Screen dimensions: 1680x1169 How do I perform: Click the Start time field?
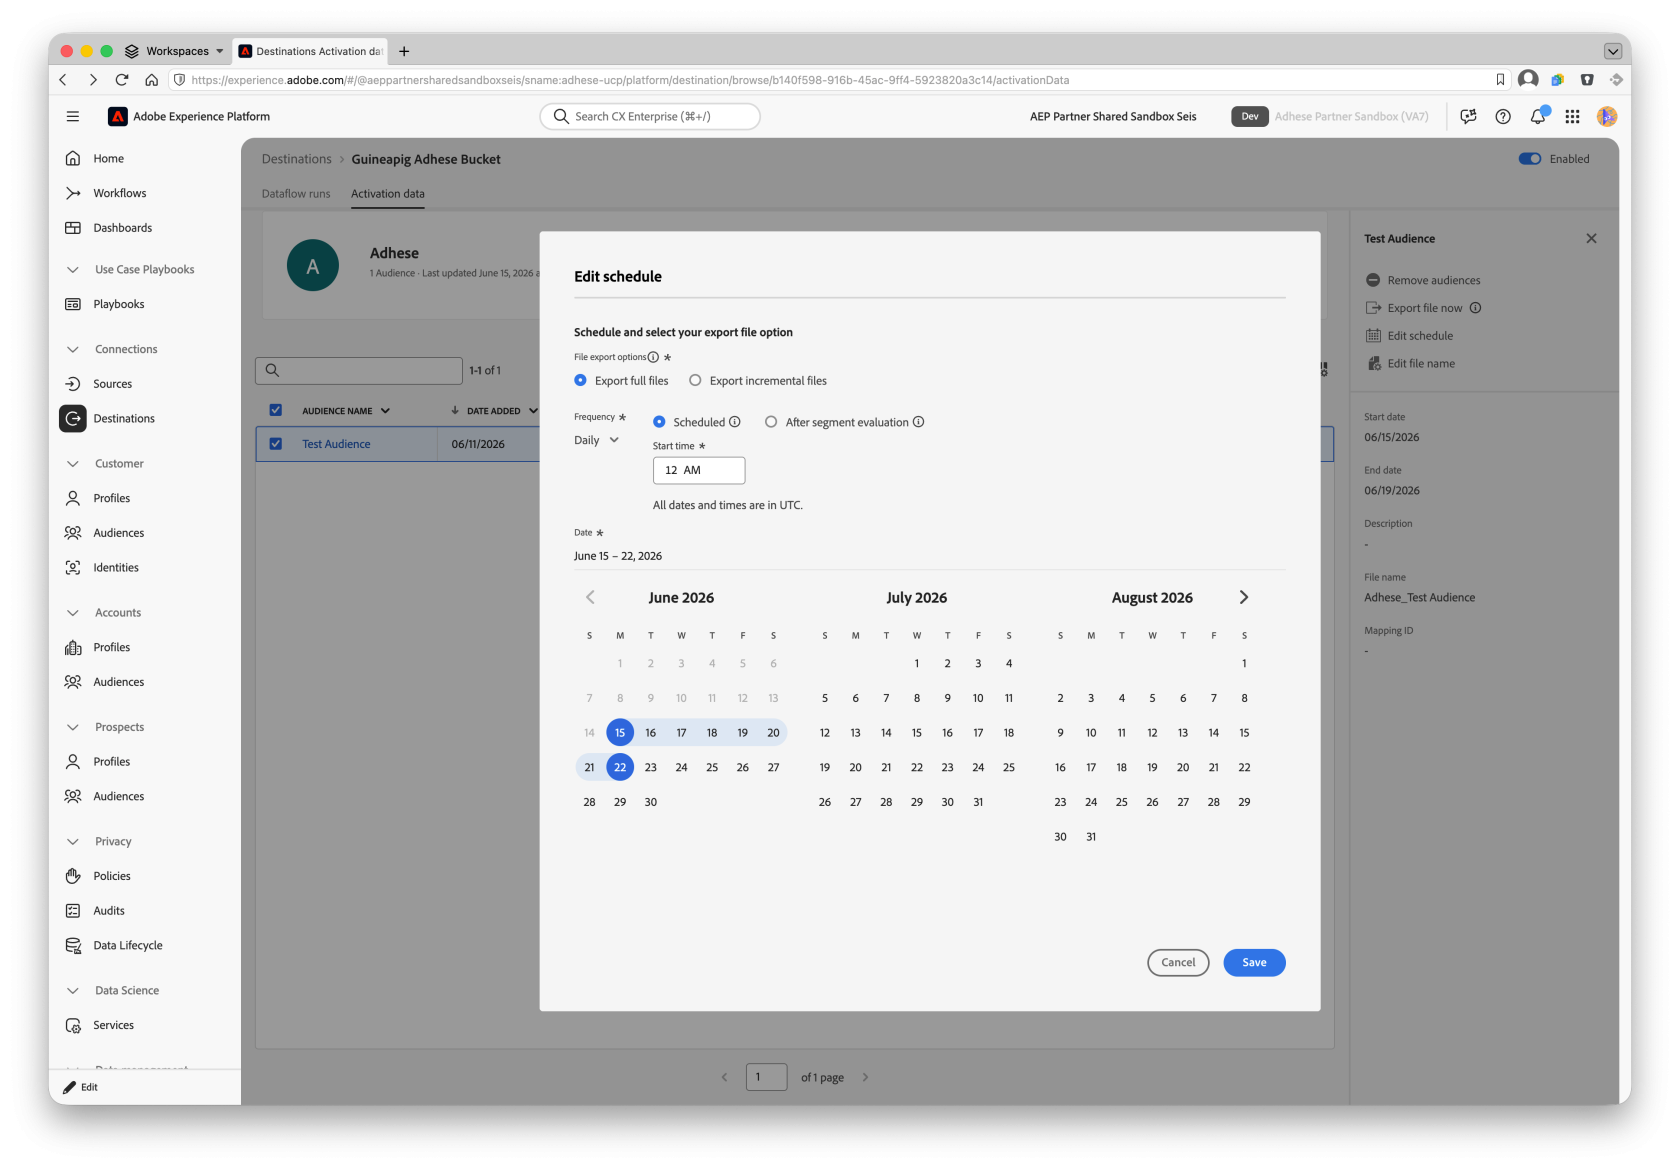pyautogui.click(x=699, y=470)
